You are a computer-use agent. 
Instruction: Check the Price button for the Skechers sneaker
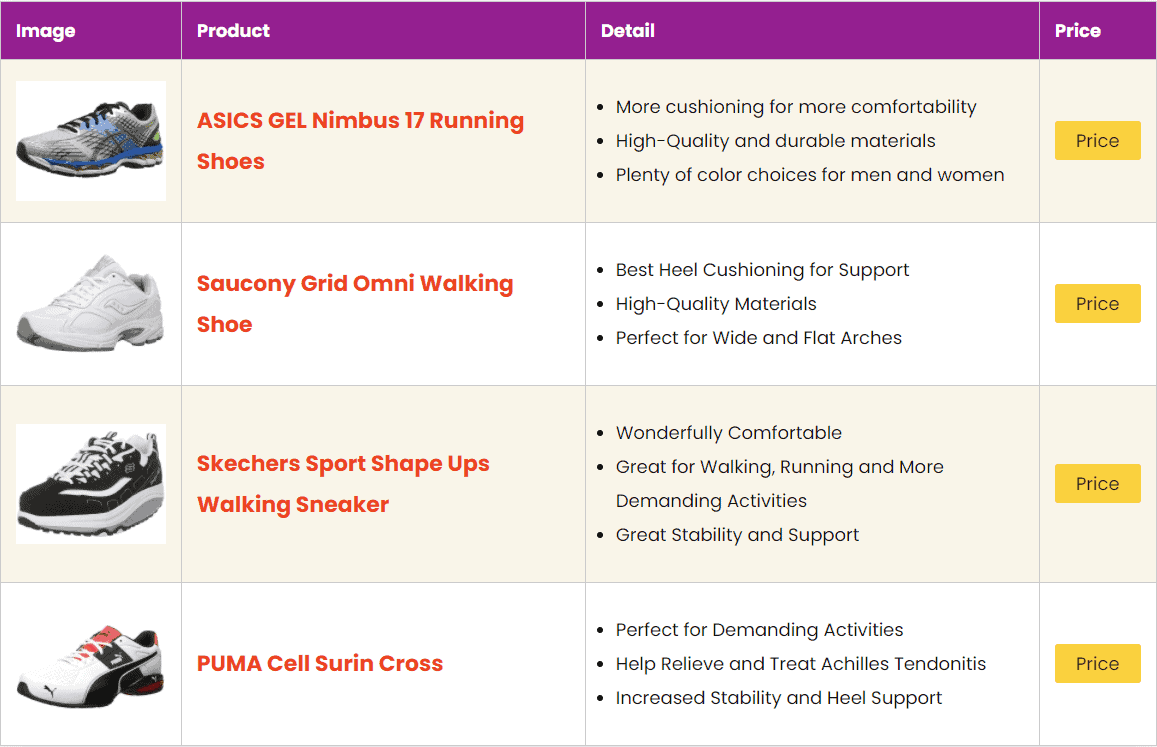coord(1097,483)
